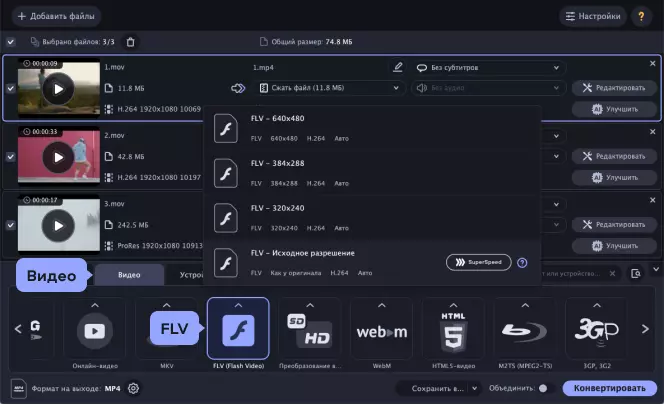This screenshot has width=664, height=405.
Task: Click Улучшить for 2.mov
Action: tap(614, 177)
